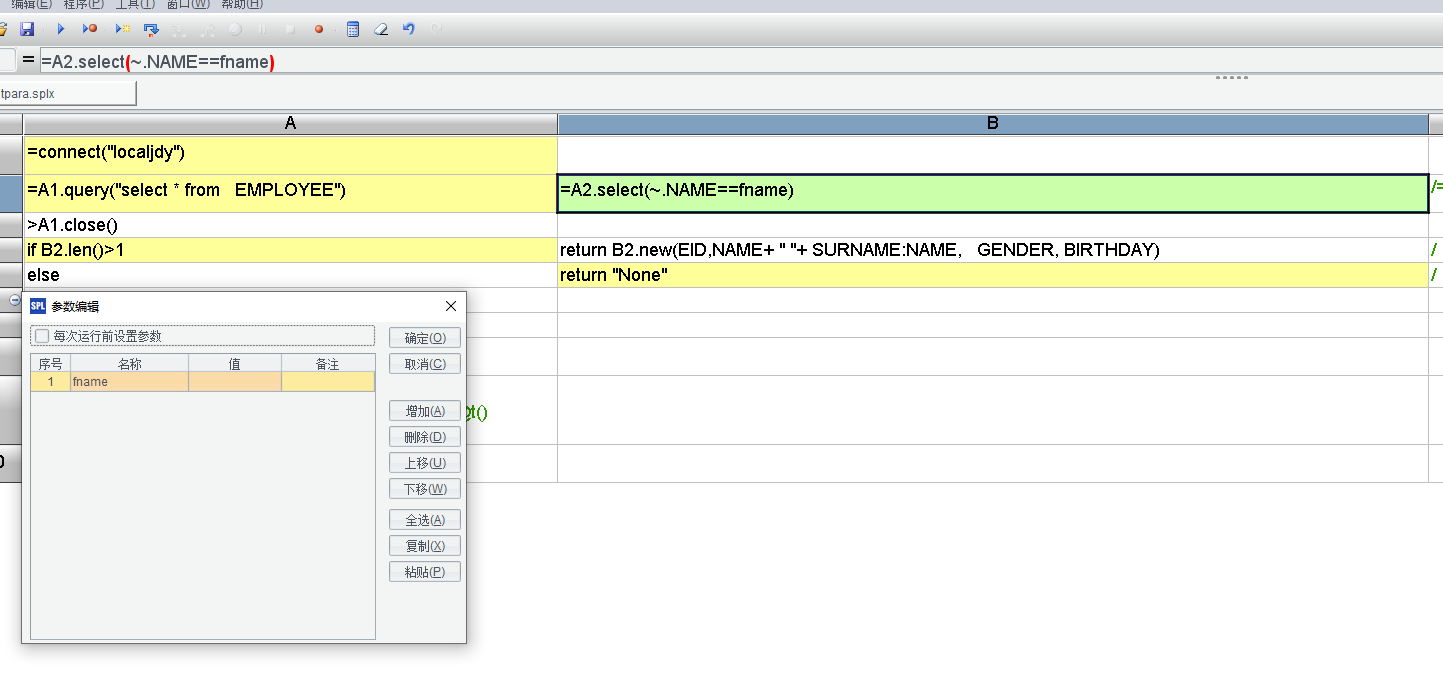Click the 删除(D) delete button

(425, 437)
